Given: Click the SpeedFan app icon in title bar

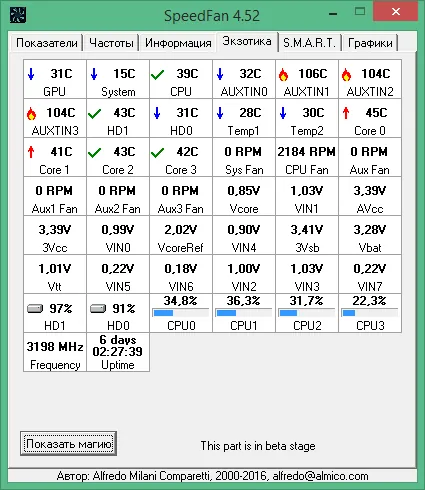Looking at the screenshot, I should click(x=18, y=15).
